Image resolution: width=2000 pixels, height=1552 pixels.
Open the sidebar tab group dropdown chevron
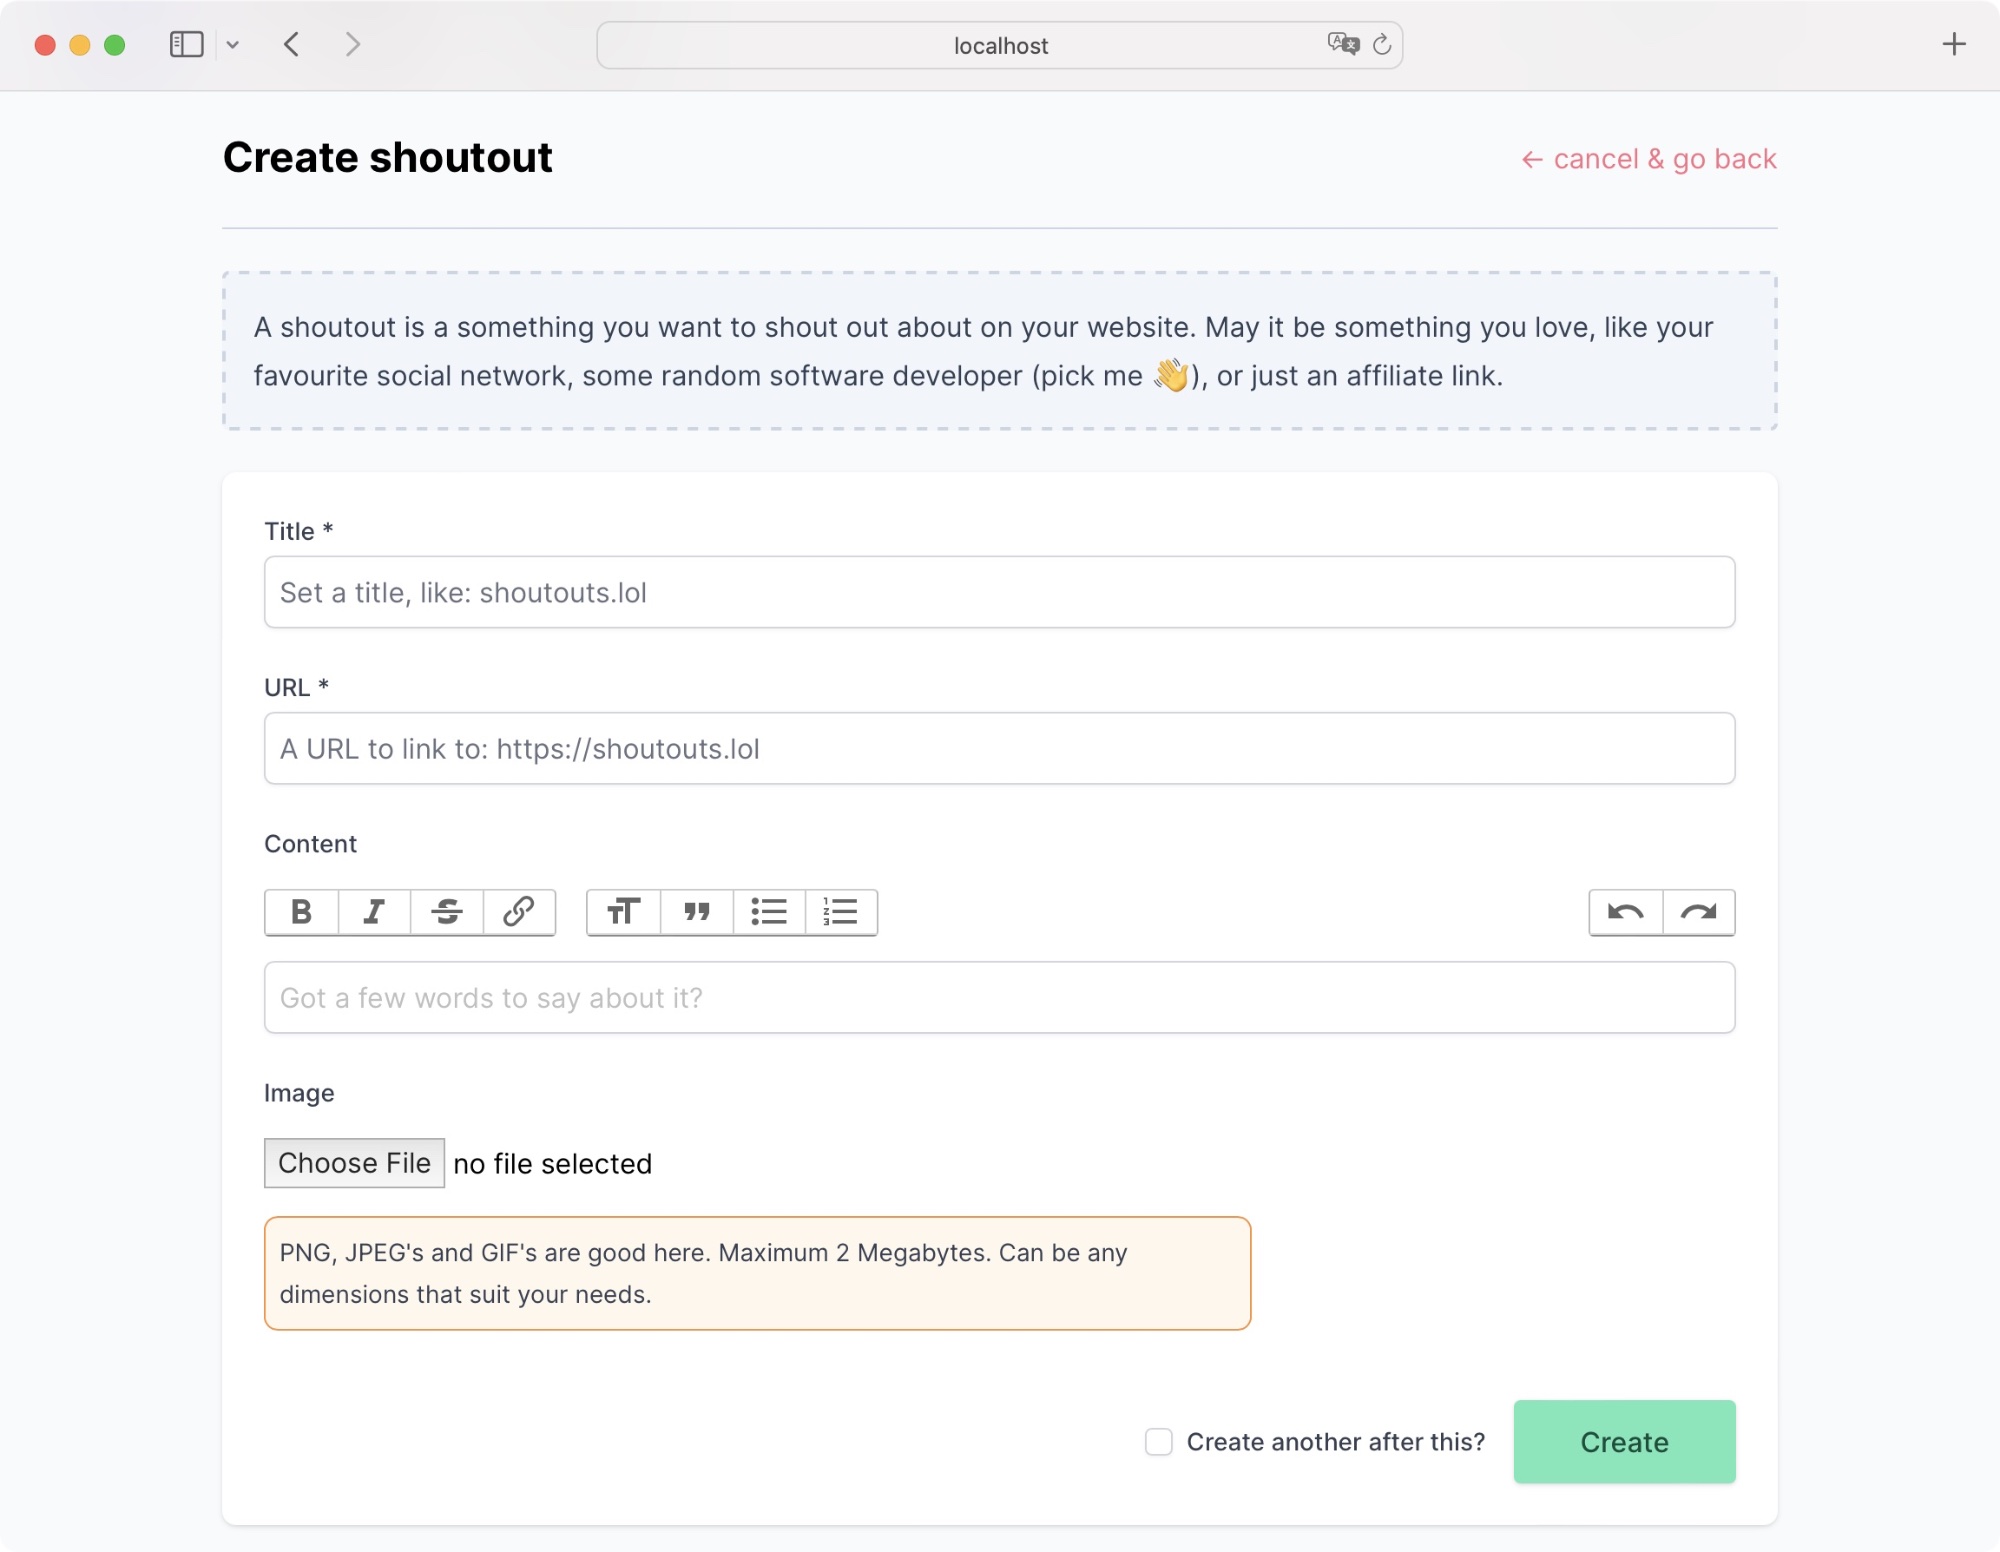click(x=233, y=45)
